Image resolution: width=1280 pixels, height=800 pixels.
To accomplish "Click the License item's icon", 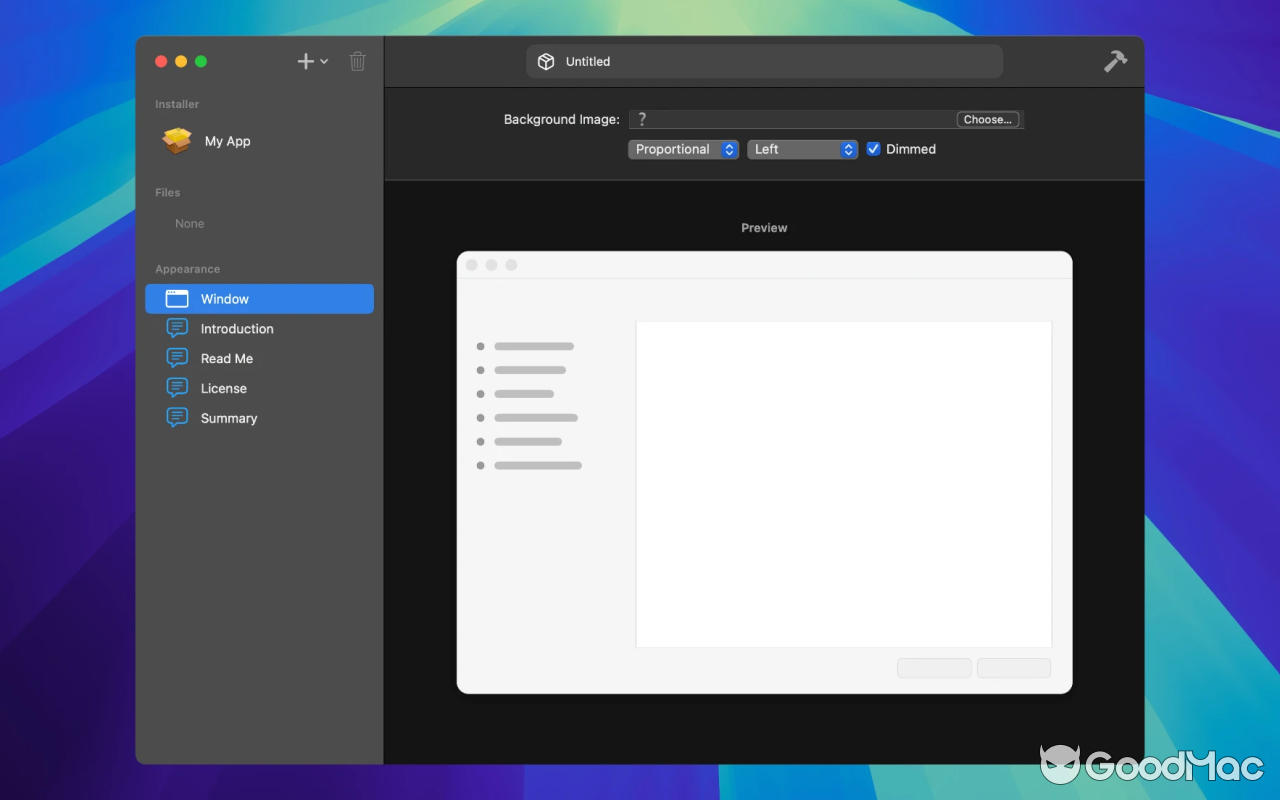I will [175, 388].
